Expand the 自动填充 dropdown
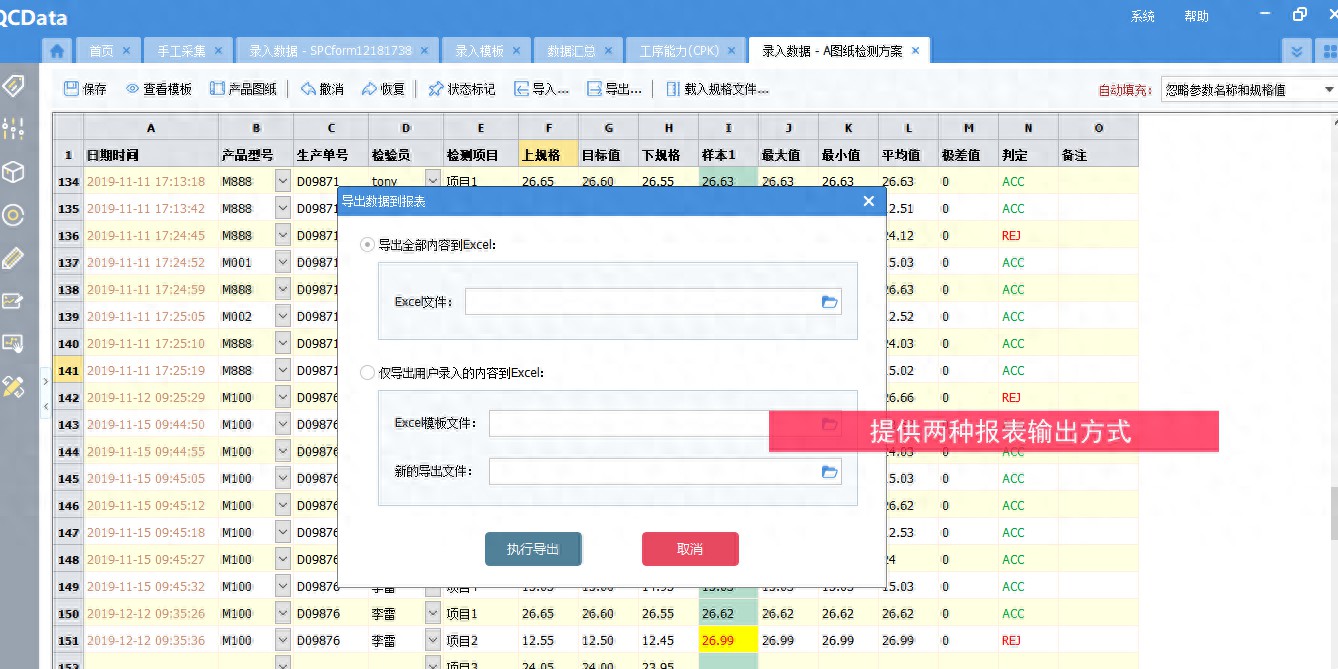The image size is (1338, 669). coord(1328,90)
